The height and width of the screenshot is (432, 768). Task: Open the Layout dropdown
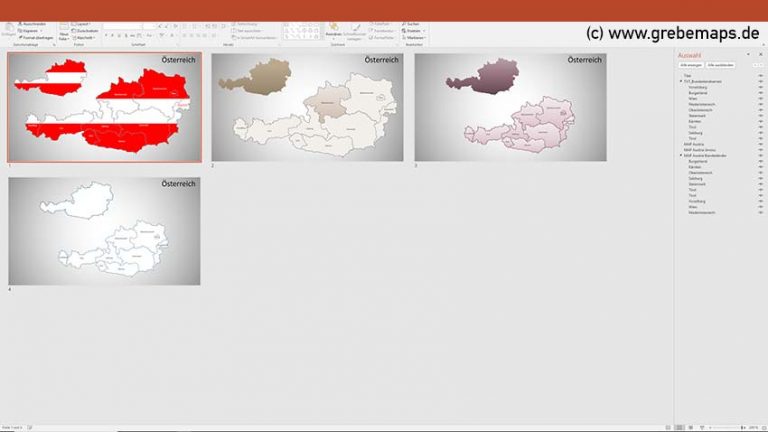click(x=81, y=24)
